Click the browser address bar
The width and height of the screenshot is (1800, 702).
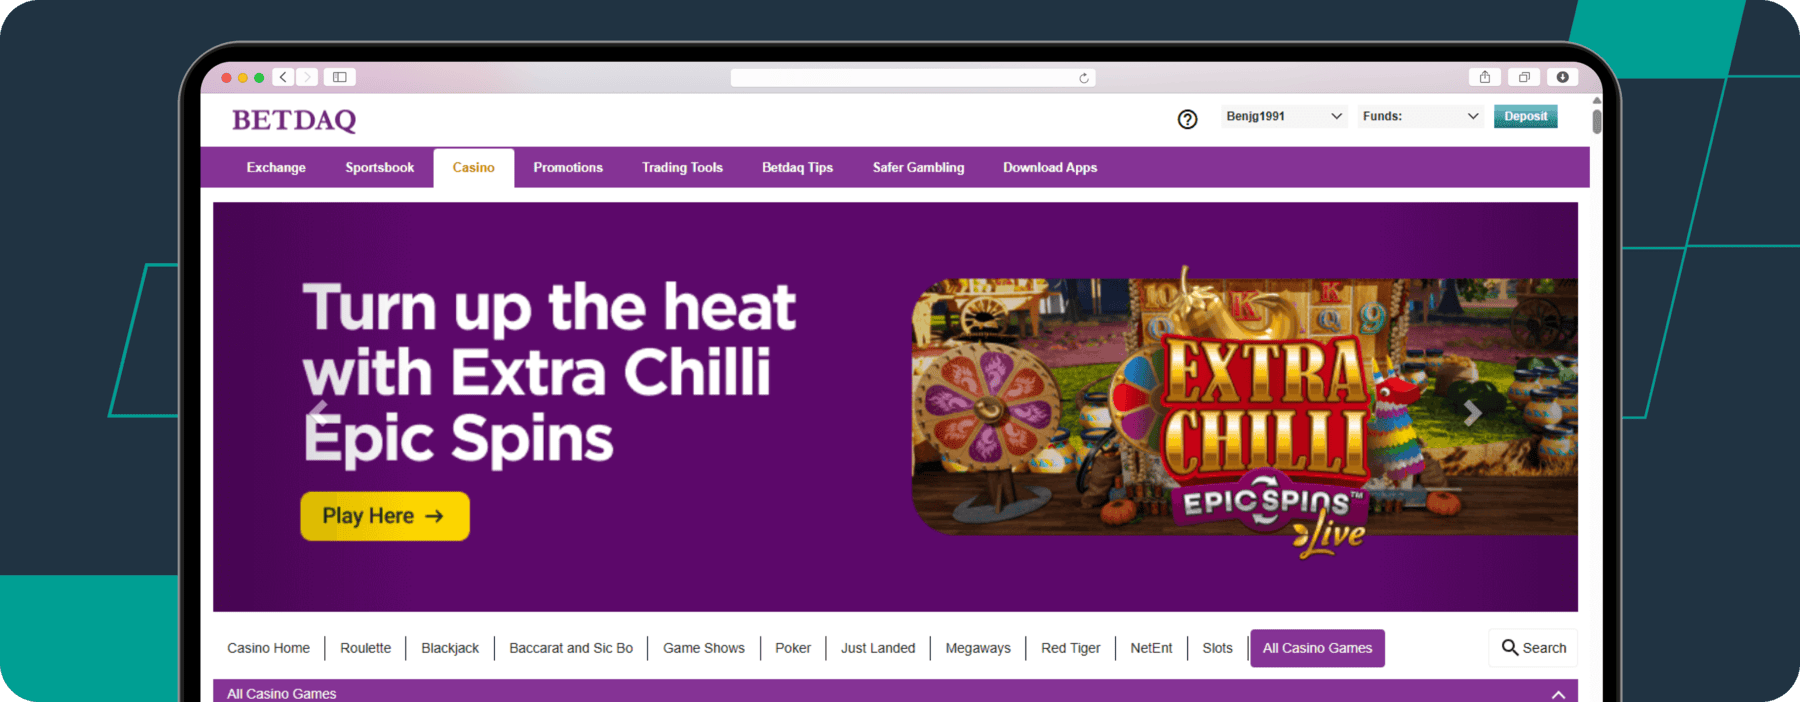click(x=912, y=78)
